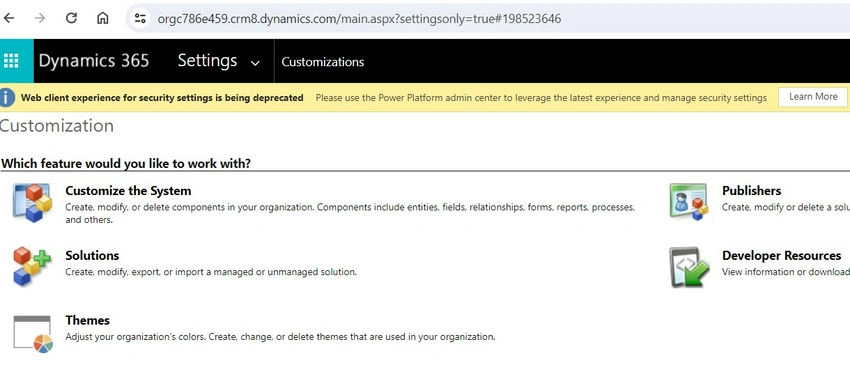Open the Settings navigation menu
Image resolution: width=850 pixels, height=365 pixels.
(x=207, y=61)
